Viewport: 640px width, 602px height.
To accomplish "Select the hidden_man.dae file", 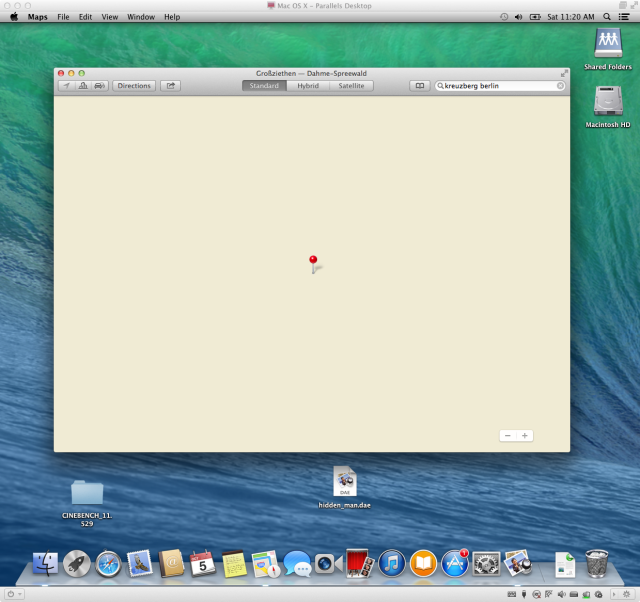I will pyautogui.click(x=345, y=487).
